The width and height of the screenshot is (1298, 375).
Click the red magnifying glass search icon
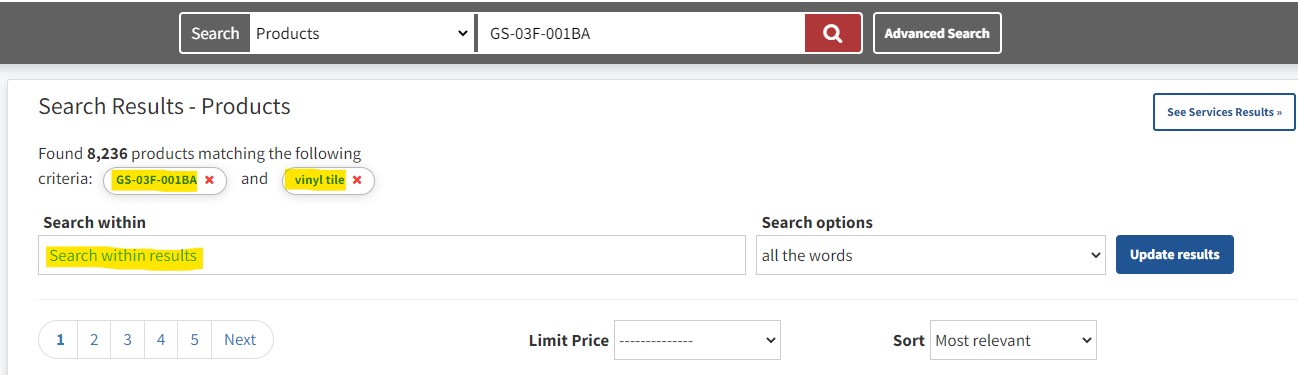(x=833, y=33)
